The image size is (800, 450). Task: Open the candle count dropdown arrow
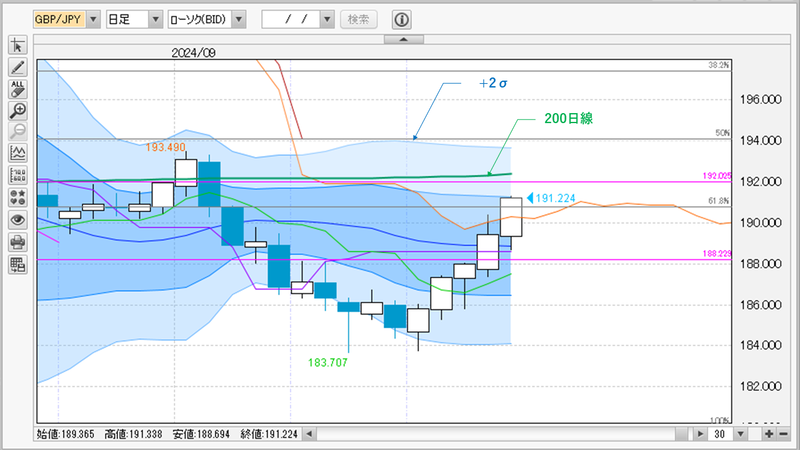[740, 434]
